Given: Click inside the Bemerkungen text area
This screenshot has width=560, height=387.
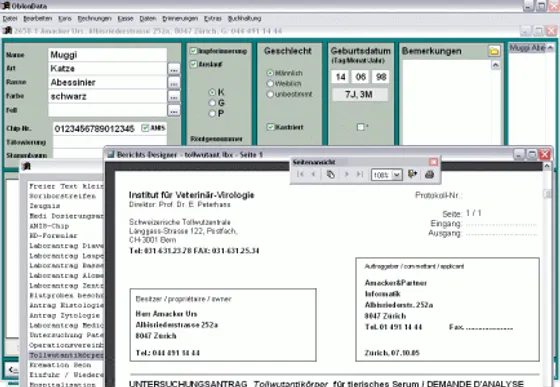Looking at the screenshot, I should pos(447,102).
